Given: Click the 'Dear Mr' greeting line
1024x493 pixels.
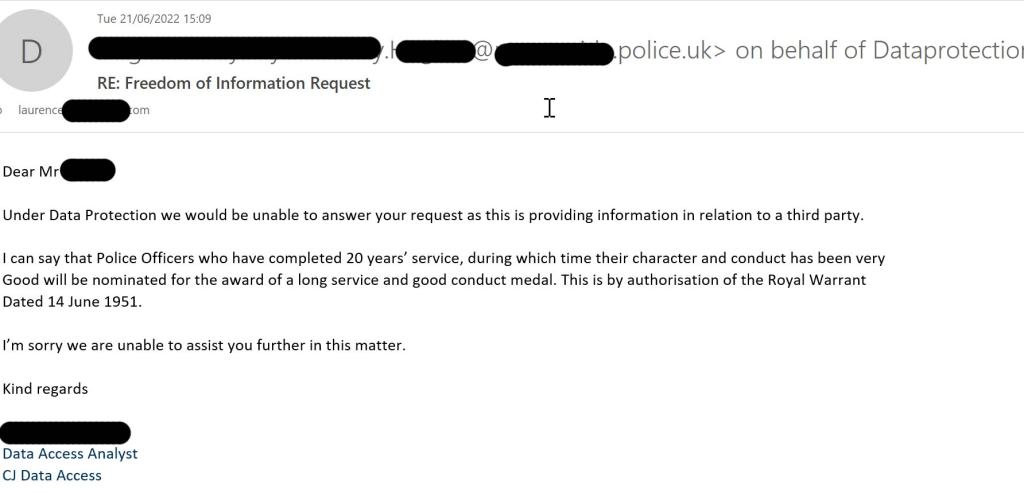Looking at the screenshot, I should 31,171.
